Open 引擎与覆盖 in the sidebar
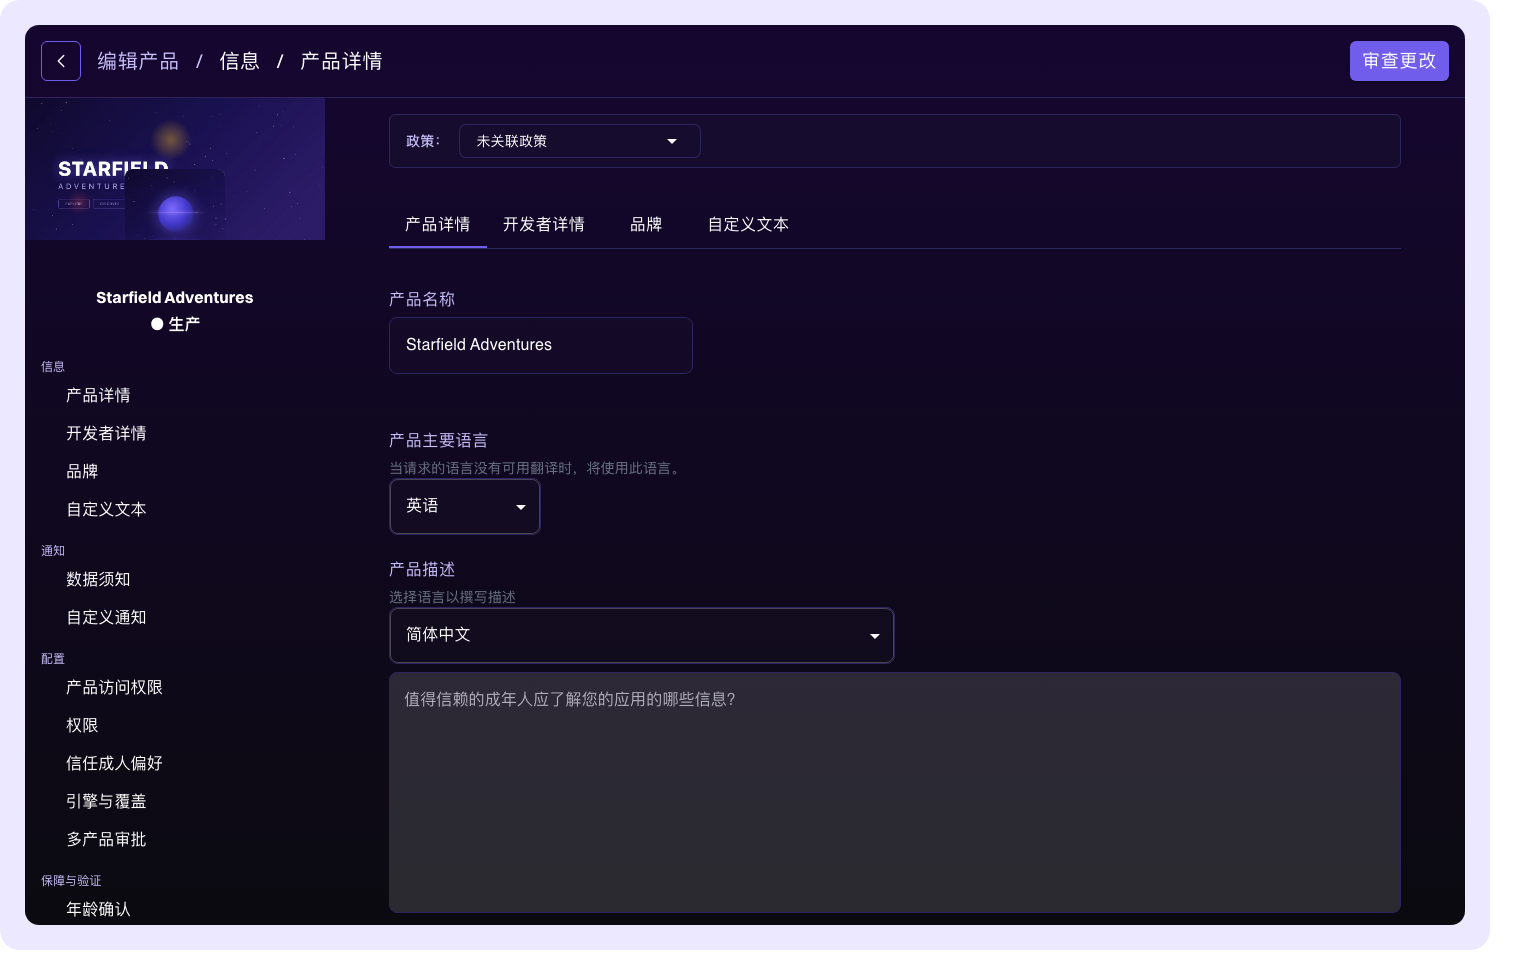 point(106,801)
